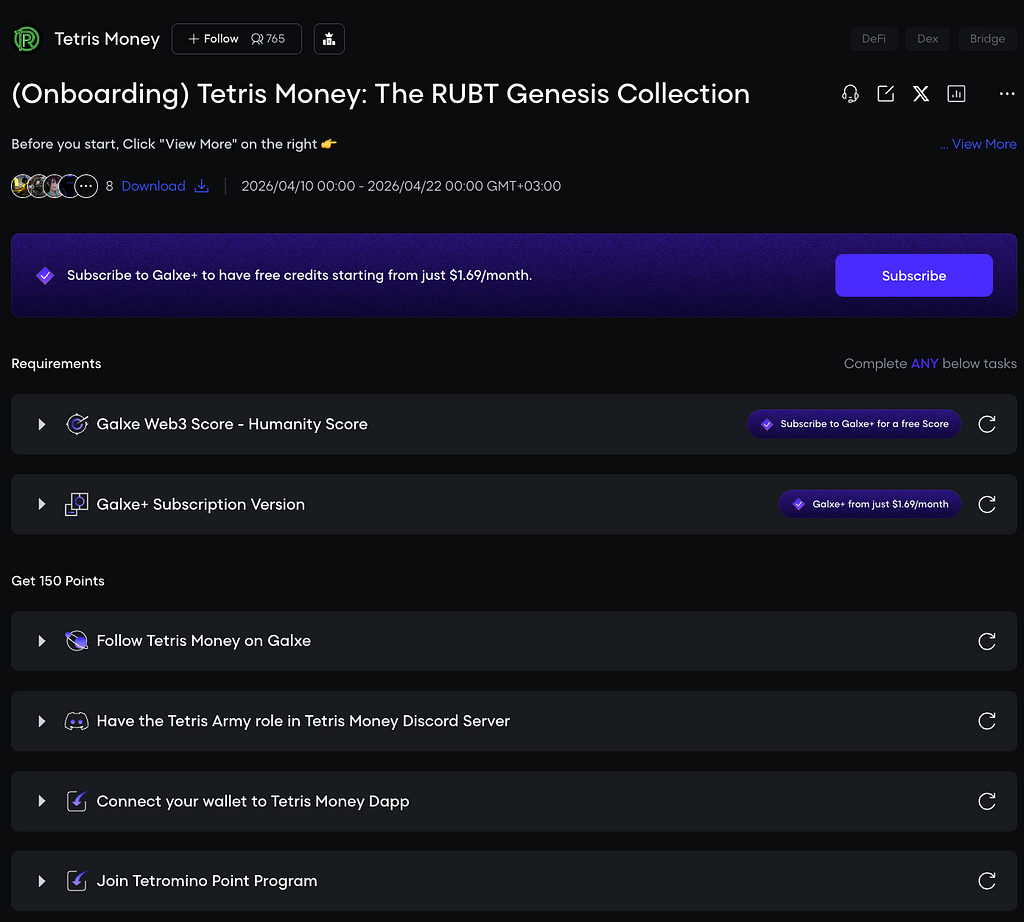Refresh the Galxe+ Subscription Version task
Viewport: 1024px width, 922px height.
click(x=987, y=505)
